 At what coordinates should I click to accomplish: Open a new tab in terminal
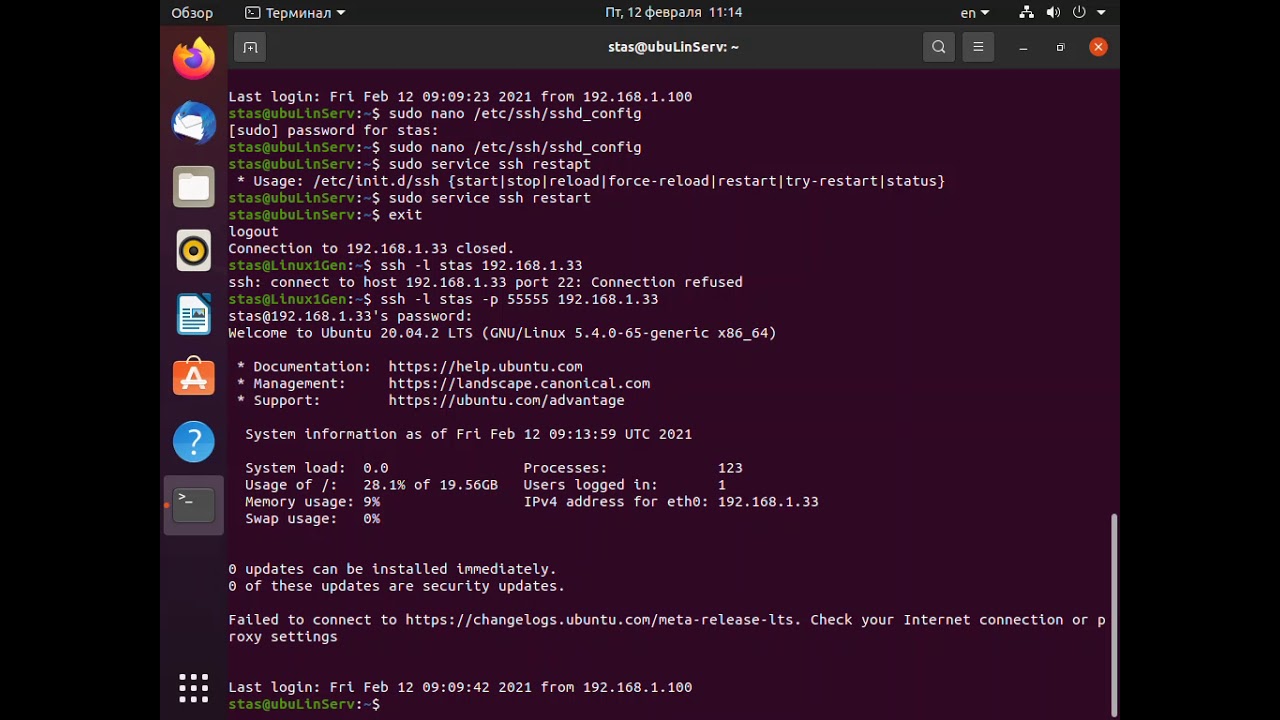click(x=250, y=47)
